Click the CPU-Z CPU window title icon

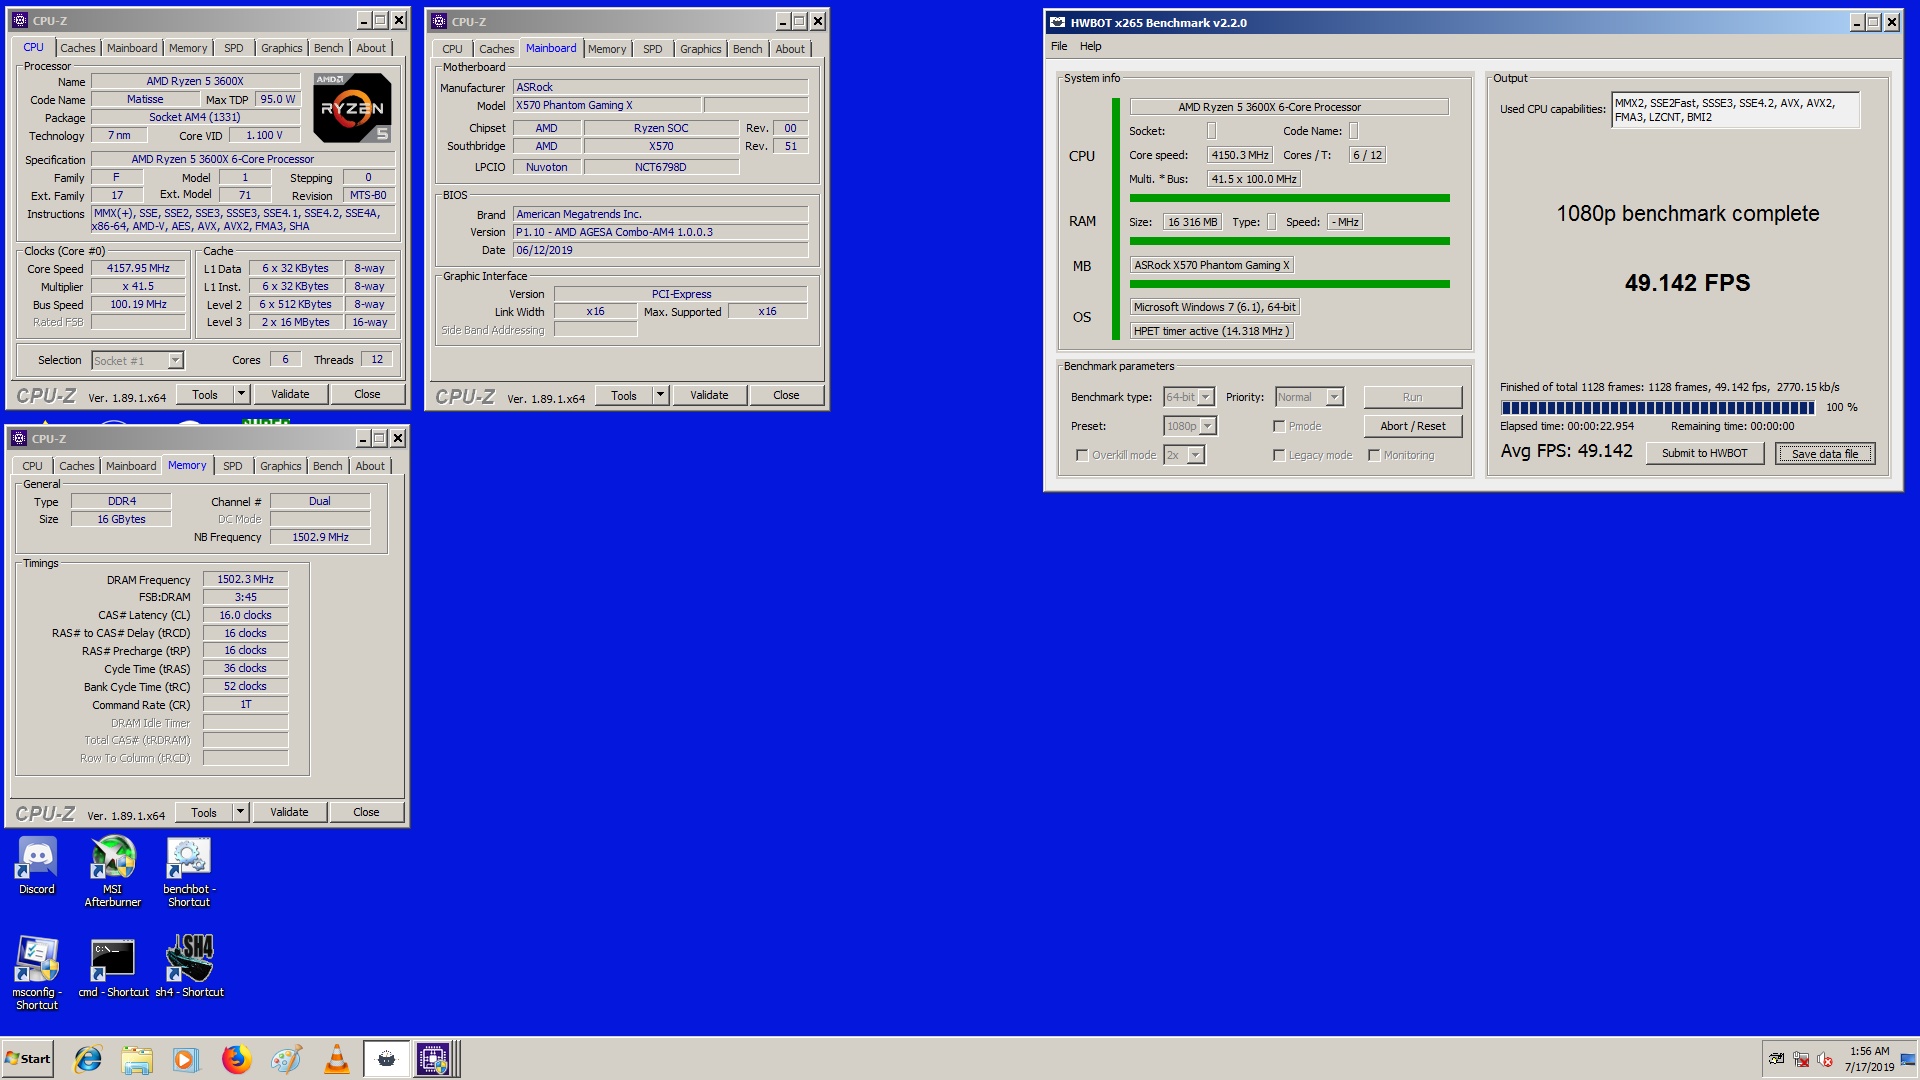pyautogui.click(x=20, y=20)
